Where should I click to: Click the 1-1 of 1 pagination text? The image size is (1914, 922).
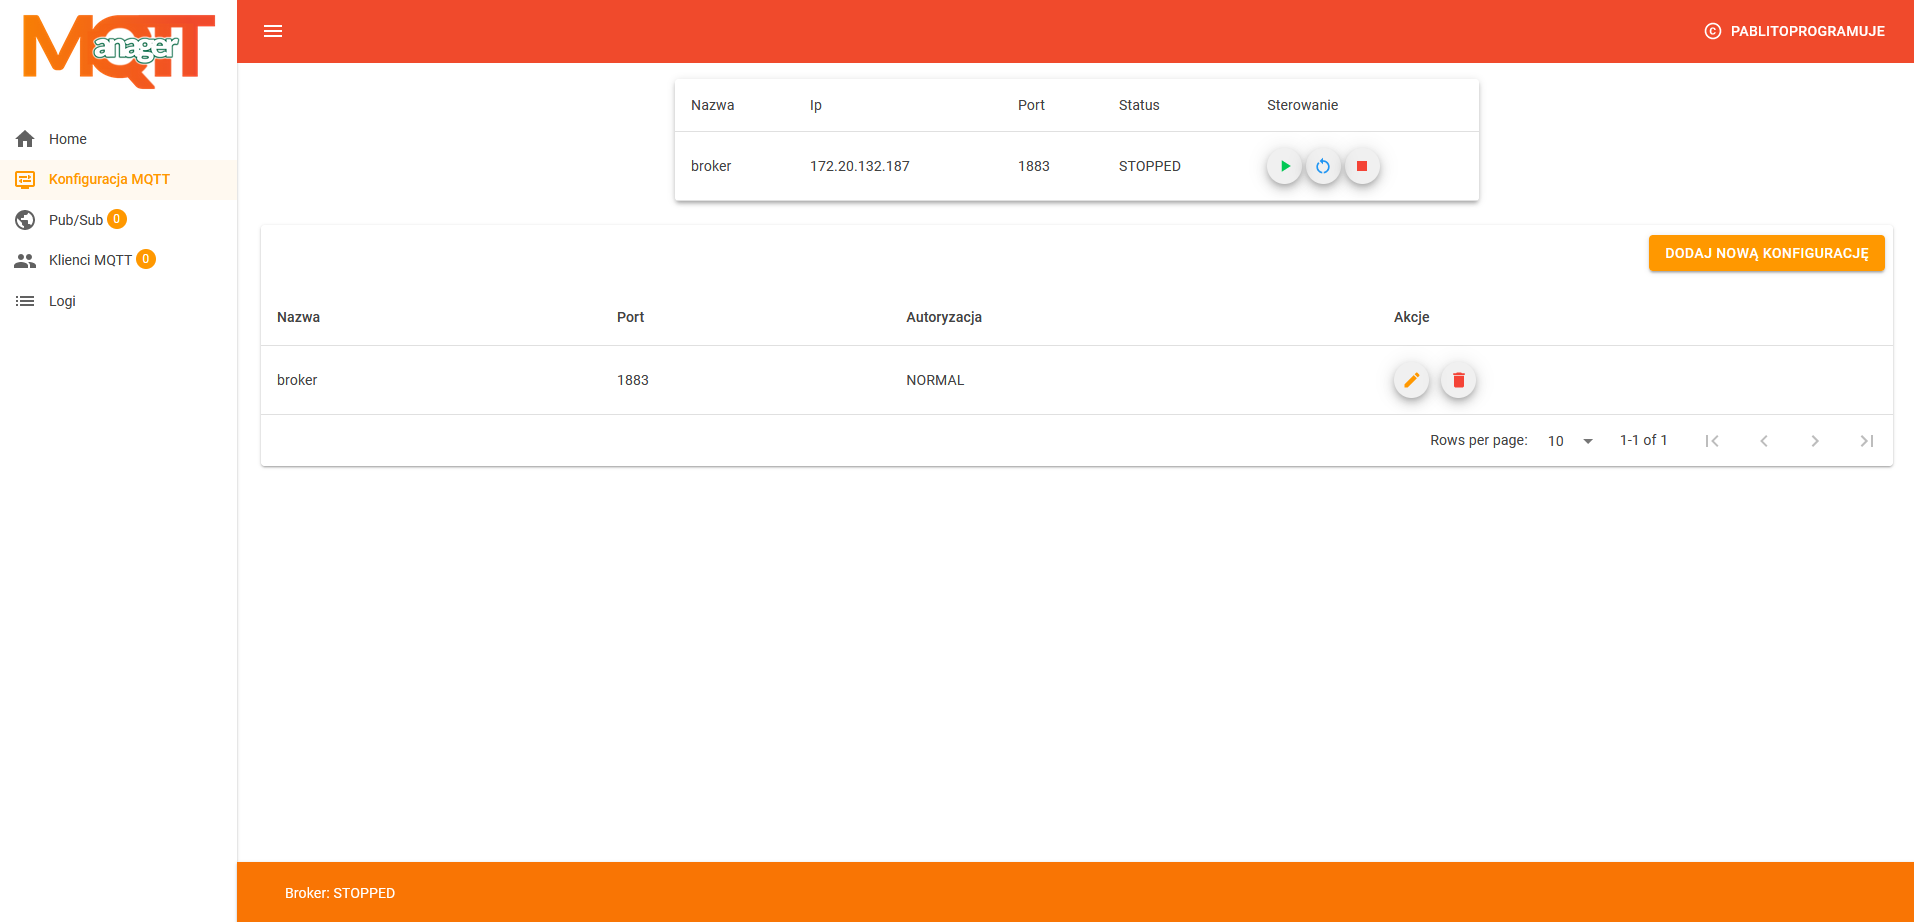click(x=1644, y=440)
